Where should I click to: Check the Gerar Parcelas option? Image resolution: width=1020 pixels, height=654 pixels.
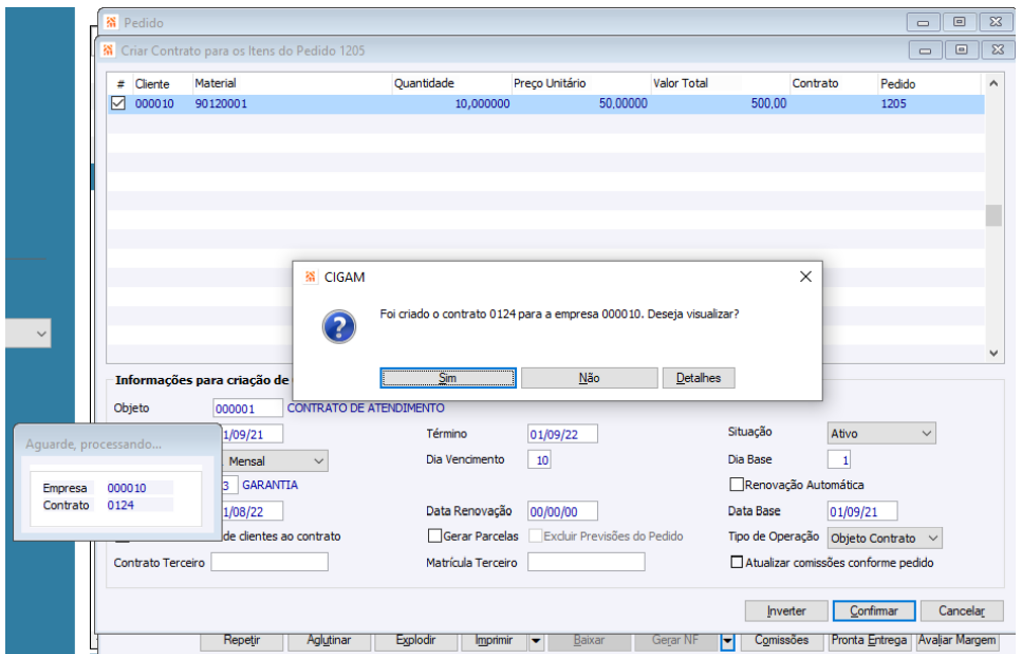pos(435,536)
